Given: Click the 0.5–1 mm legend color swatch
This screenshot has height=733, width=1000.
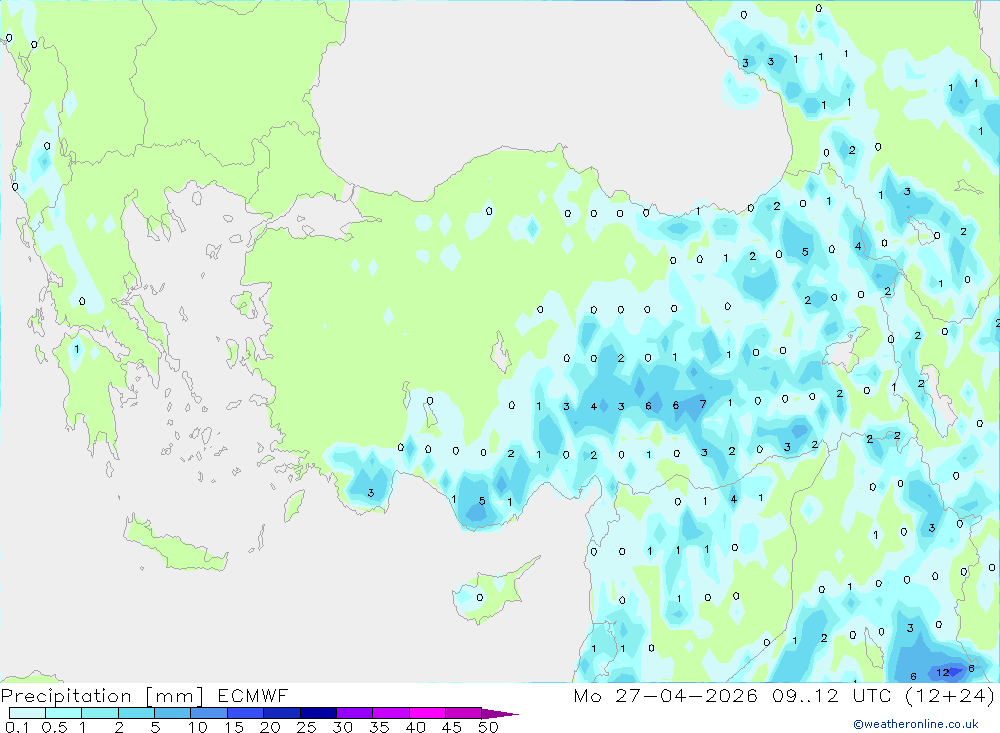Looking at the screenshot, I should click(x=64, y=713).
